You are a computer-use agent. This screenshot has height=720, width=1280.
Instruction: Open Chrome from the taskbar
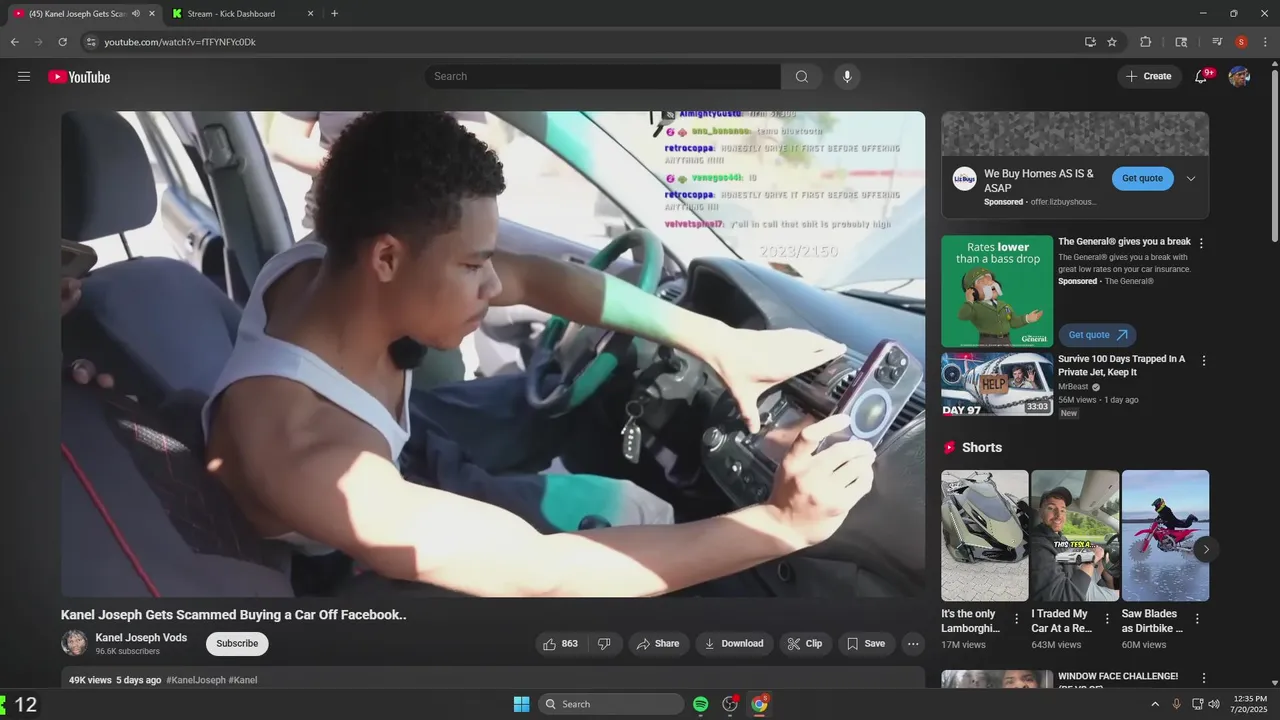click(x=760, y=704)
